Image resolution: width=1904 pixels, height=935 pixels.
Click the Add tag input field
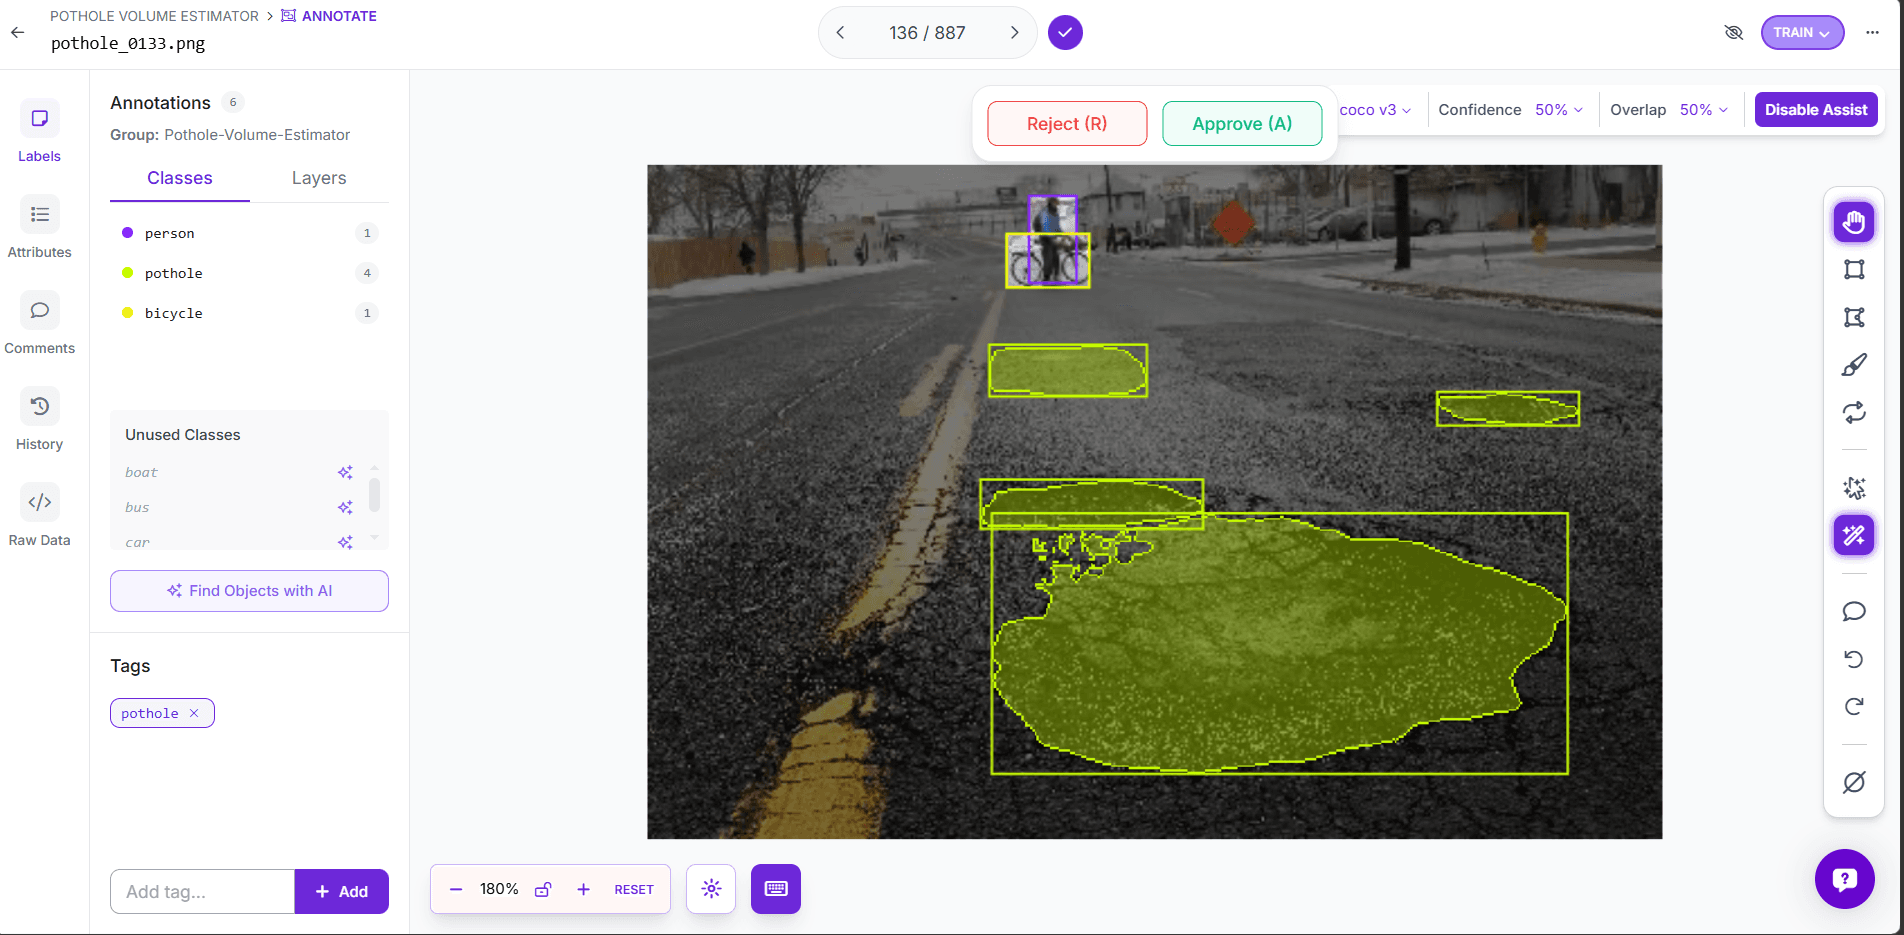(x=202, y=891)
